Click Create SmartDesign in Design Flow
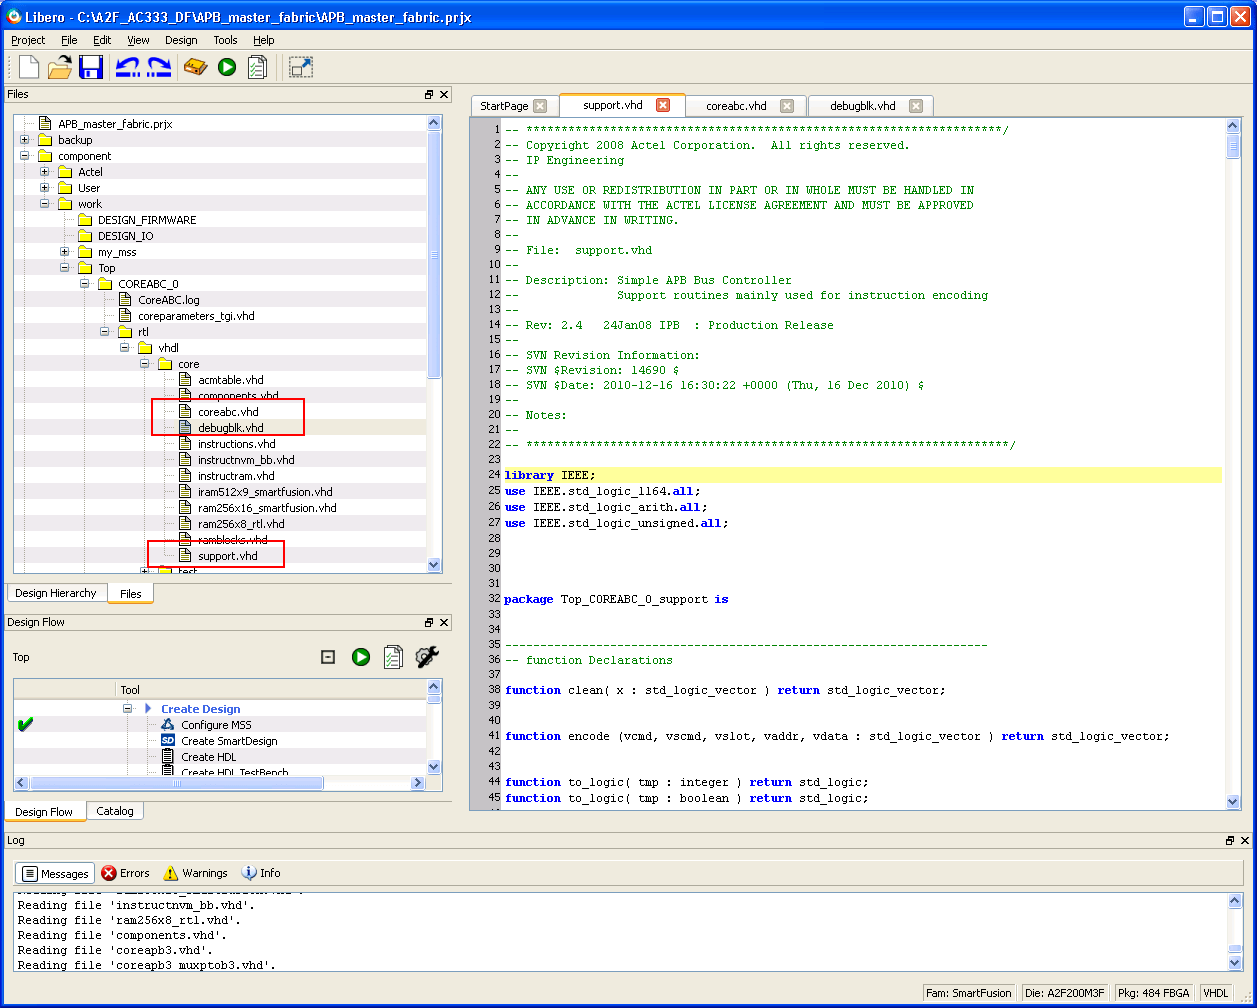Viewport: 1257px width, 1008px height. 229,741
